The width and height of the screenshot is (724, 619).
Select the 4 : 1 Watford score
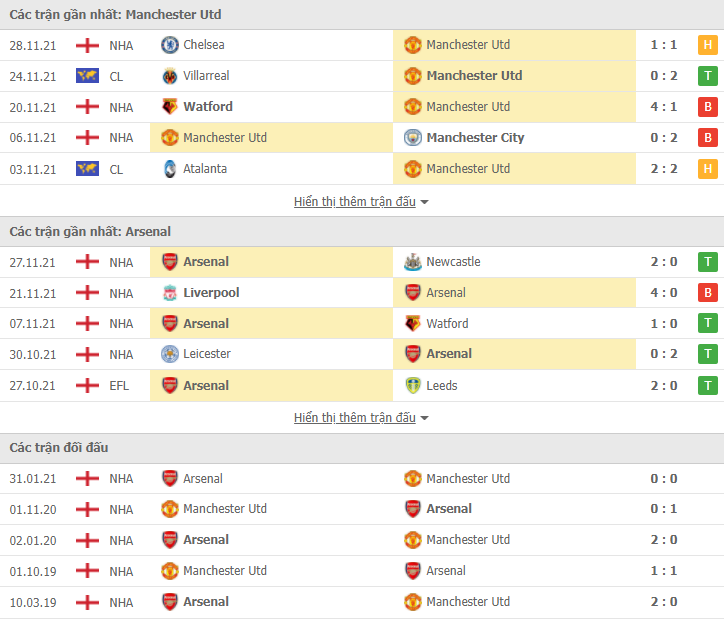tap(664, 107)
